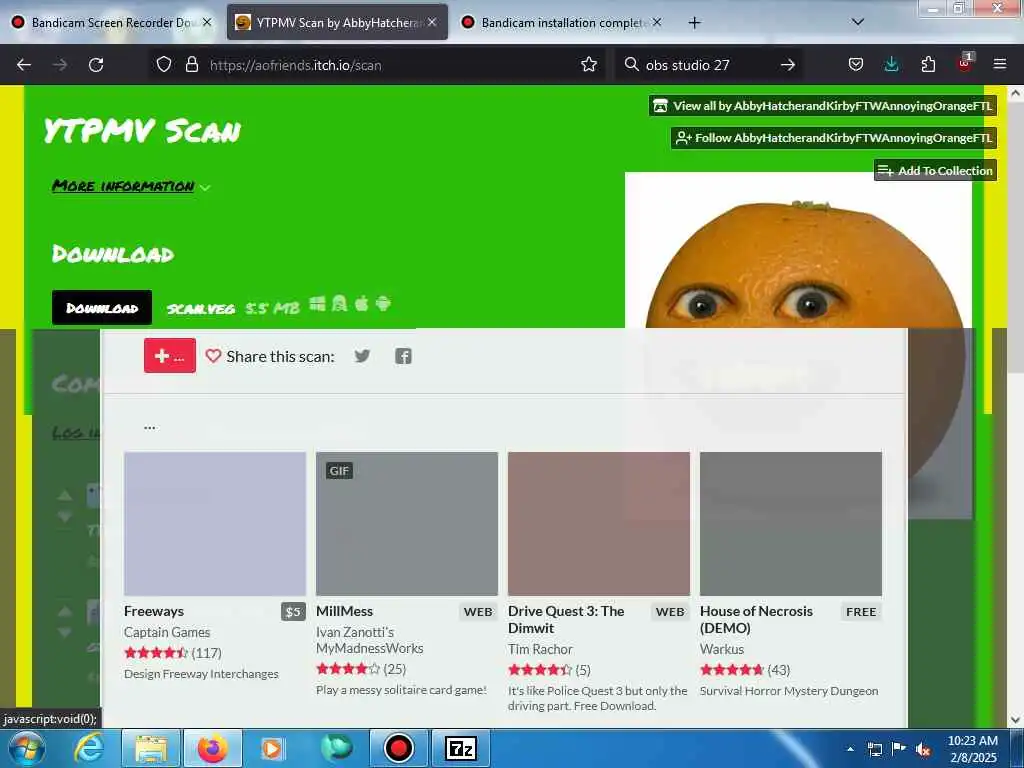The image size is (1024, 768).
Task: Reload the current page
Action: click(96, 65)
